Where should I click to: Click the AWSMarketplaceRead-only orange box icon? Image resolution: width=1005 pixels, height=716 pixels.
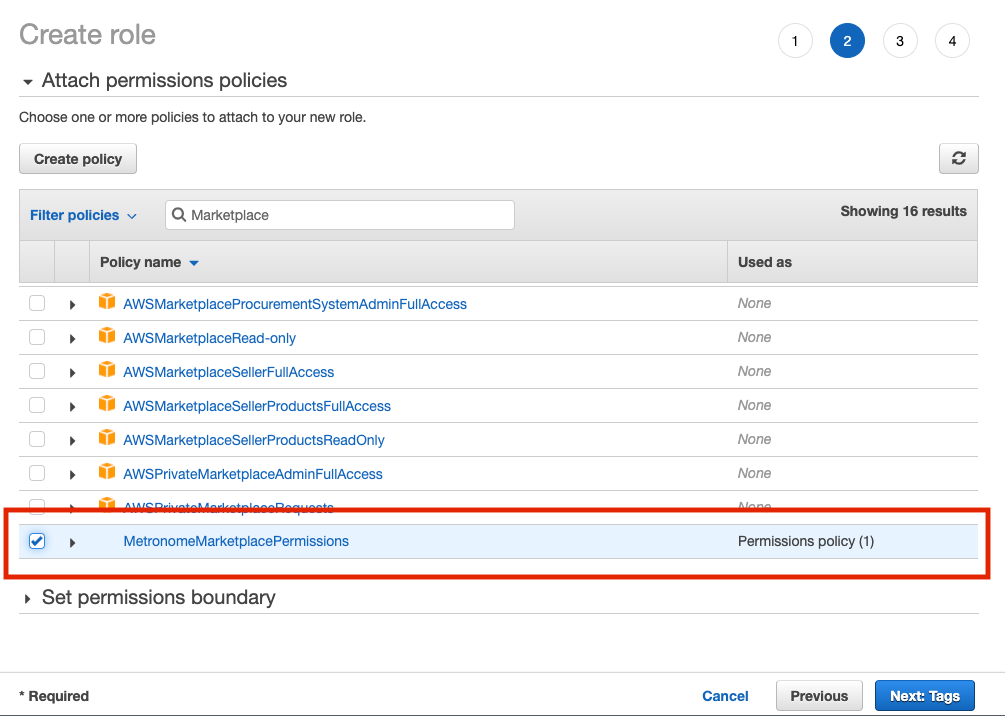tap(107, 337)
